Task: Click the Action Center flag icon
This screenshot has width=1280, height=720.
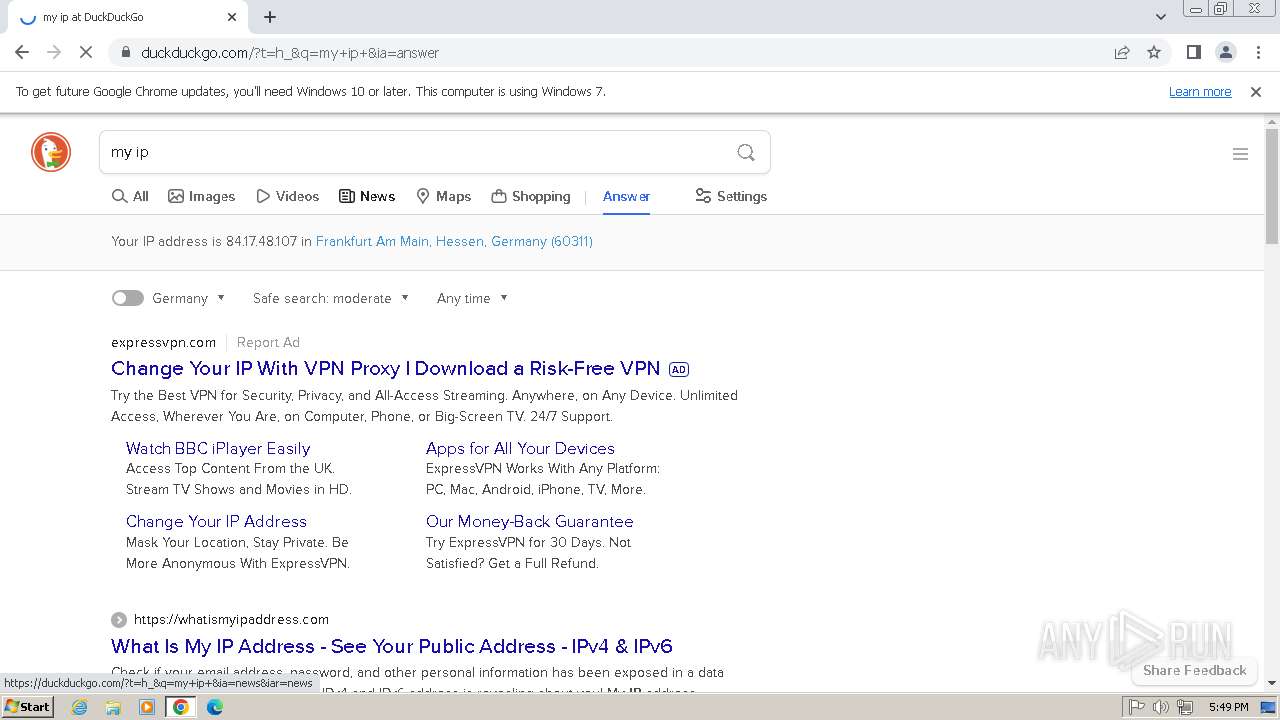Action: coord(1137,707)
